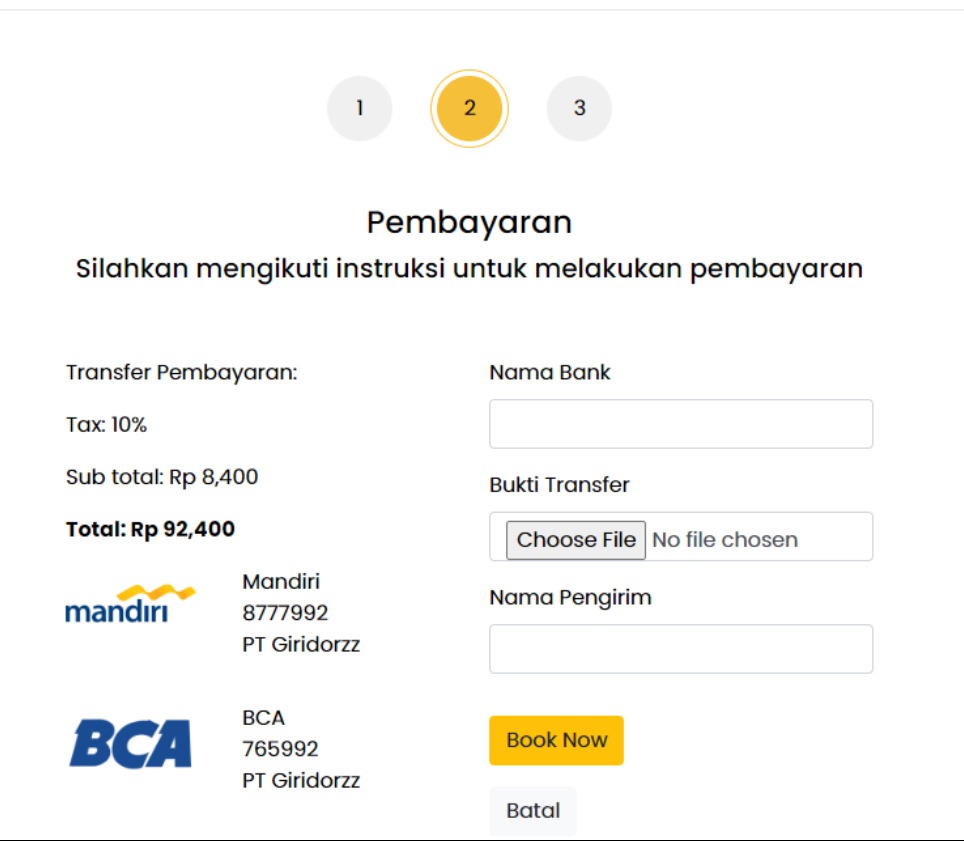Cancel the payment with the Batal button
This screenshot has height=841, width=964.
(x=533, y=810)
